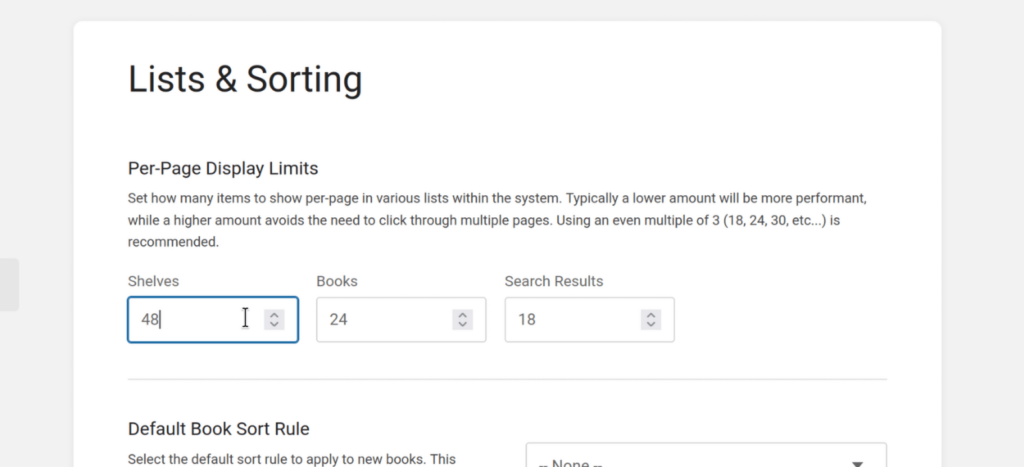
Task: Click the "Shelves" field label
Action: tap(153, 281)
